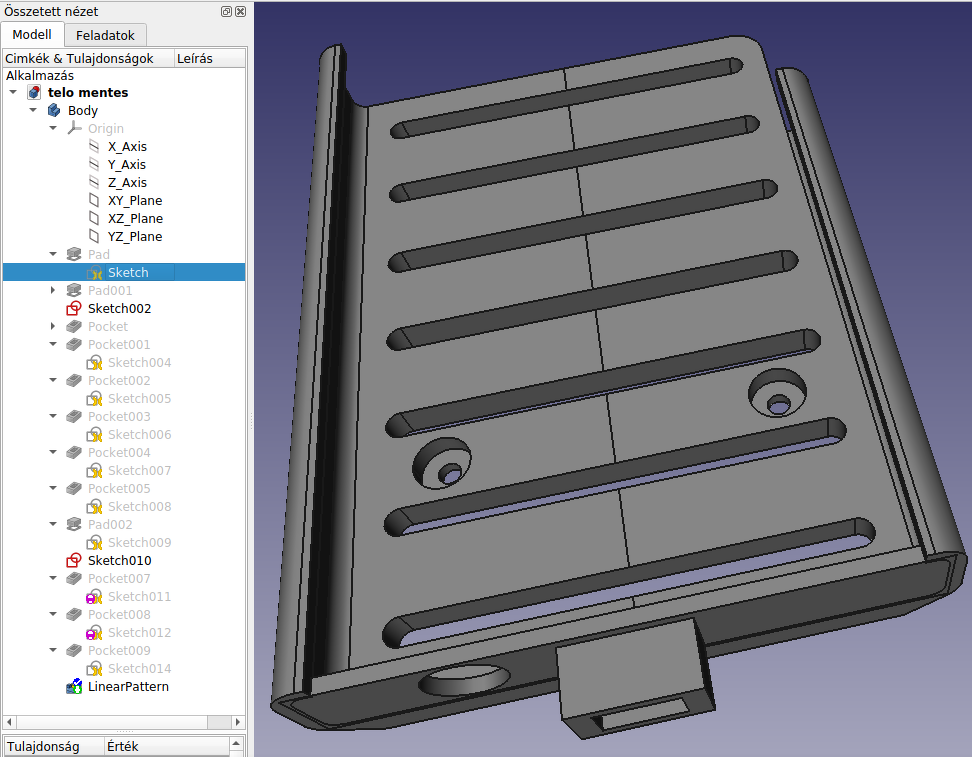Collapse the Pocket007 tree node
Viewport: 972px width, 757px height.
pos(53,578)
